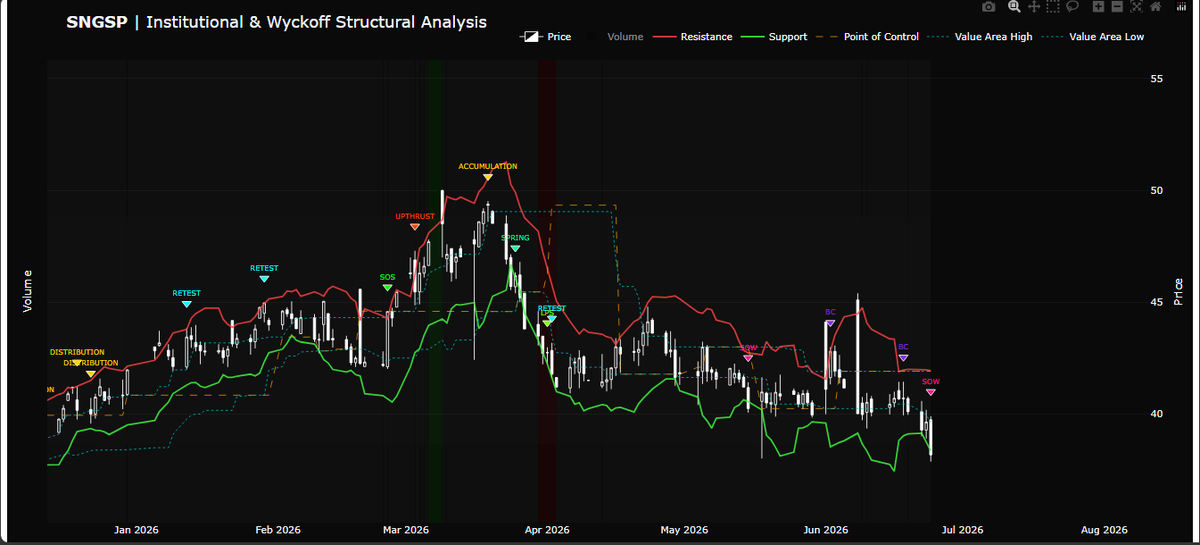Click the Zoom In plus icon
The width and height of the screenshot is (1200, 545).
[1098, 6]
